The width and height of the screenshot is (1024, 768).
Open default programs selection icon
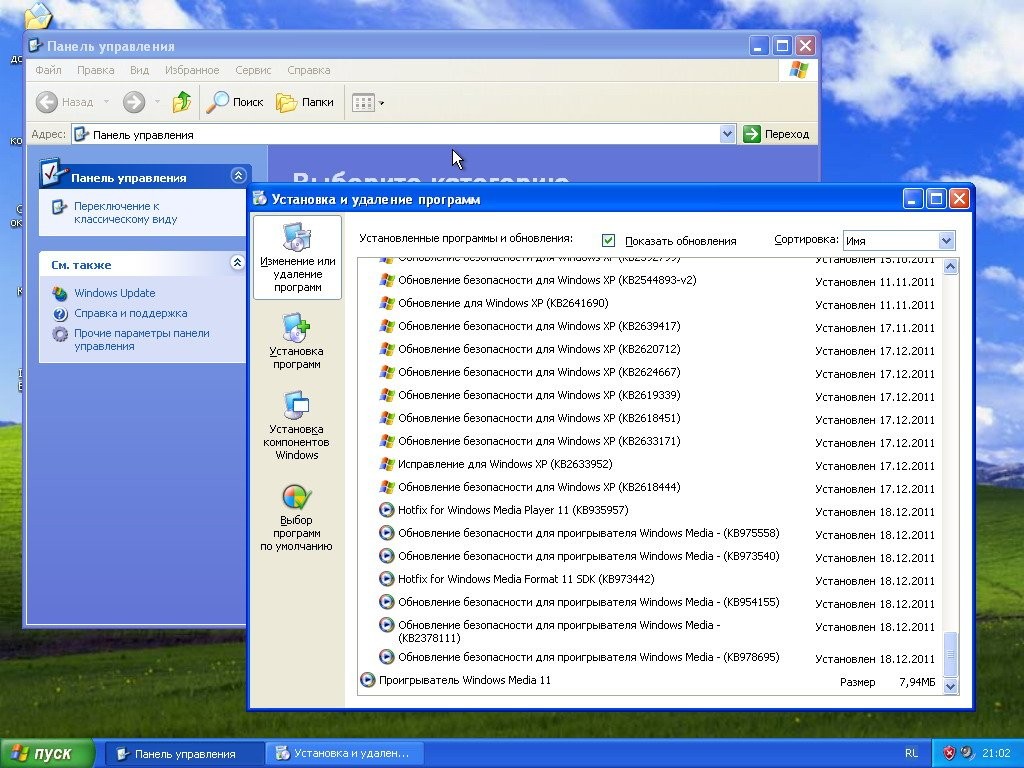click(296, 518)
